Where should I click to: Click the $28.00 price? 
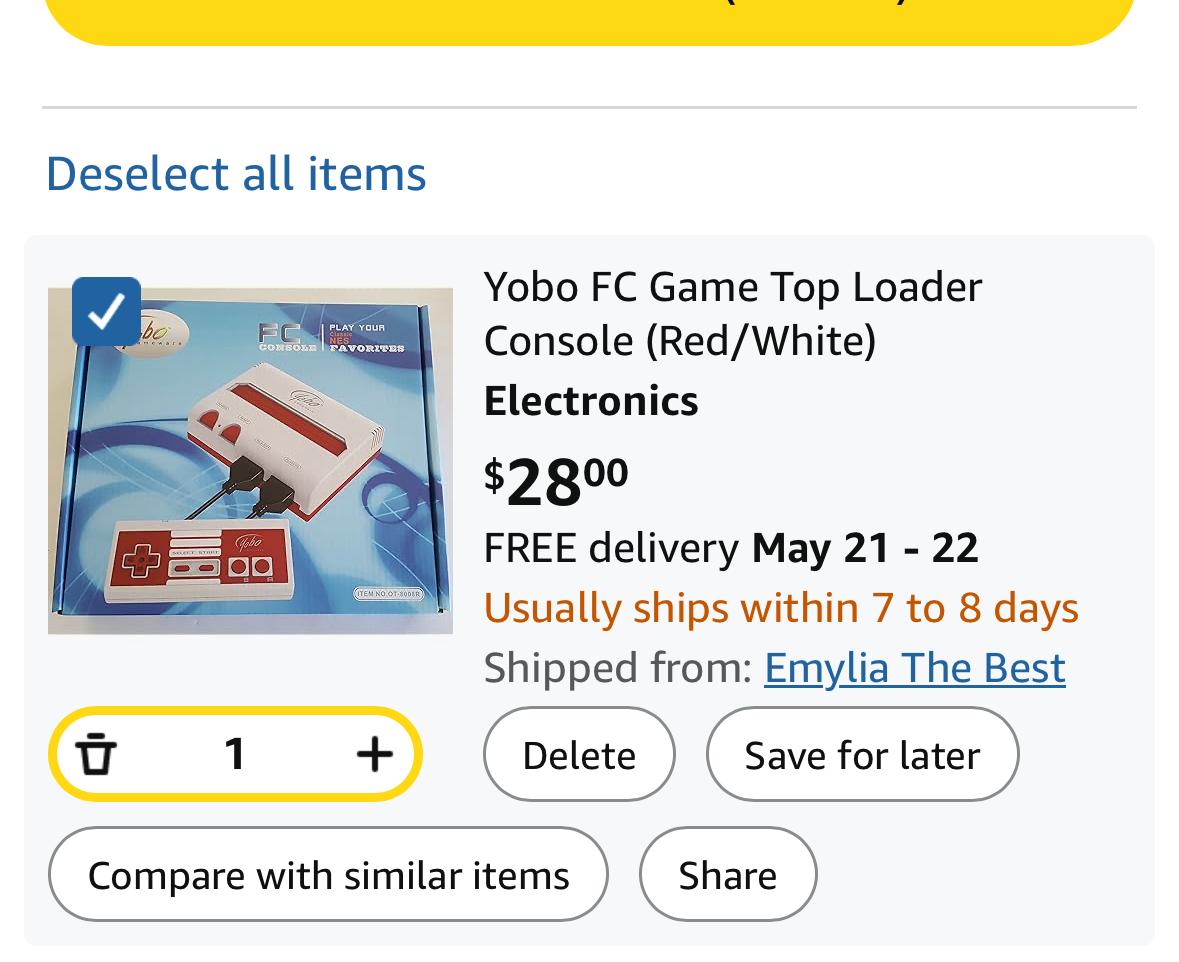coord(556,482)
